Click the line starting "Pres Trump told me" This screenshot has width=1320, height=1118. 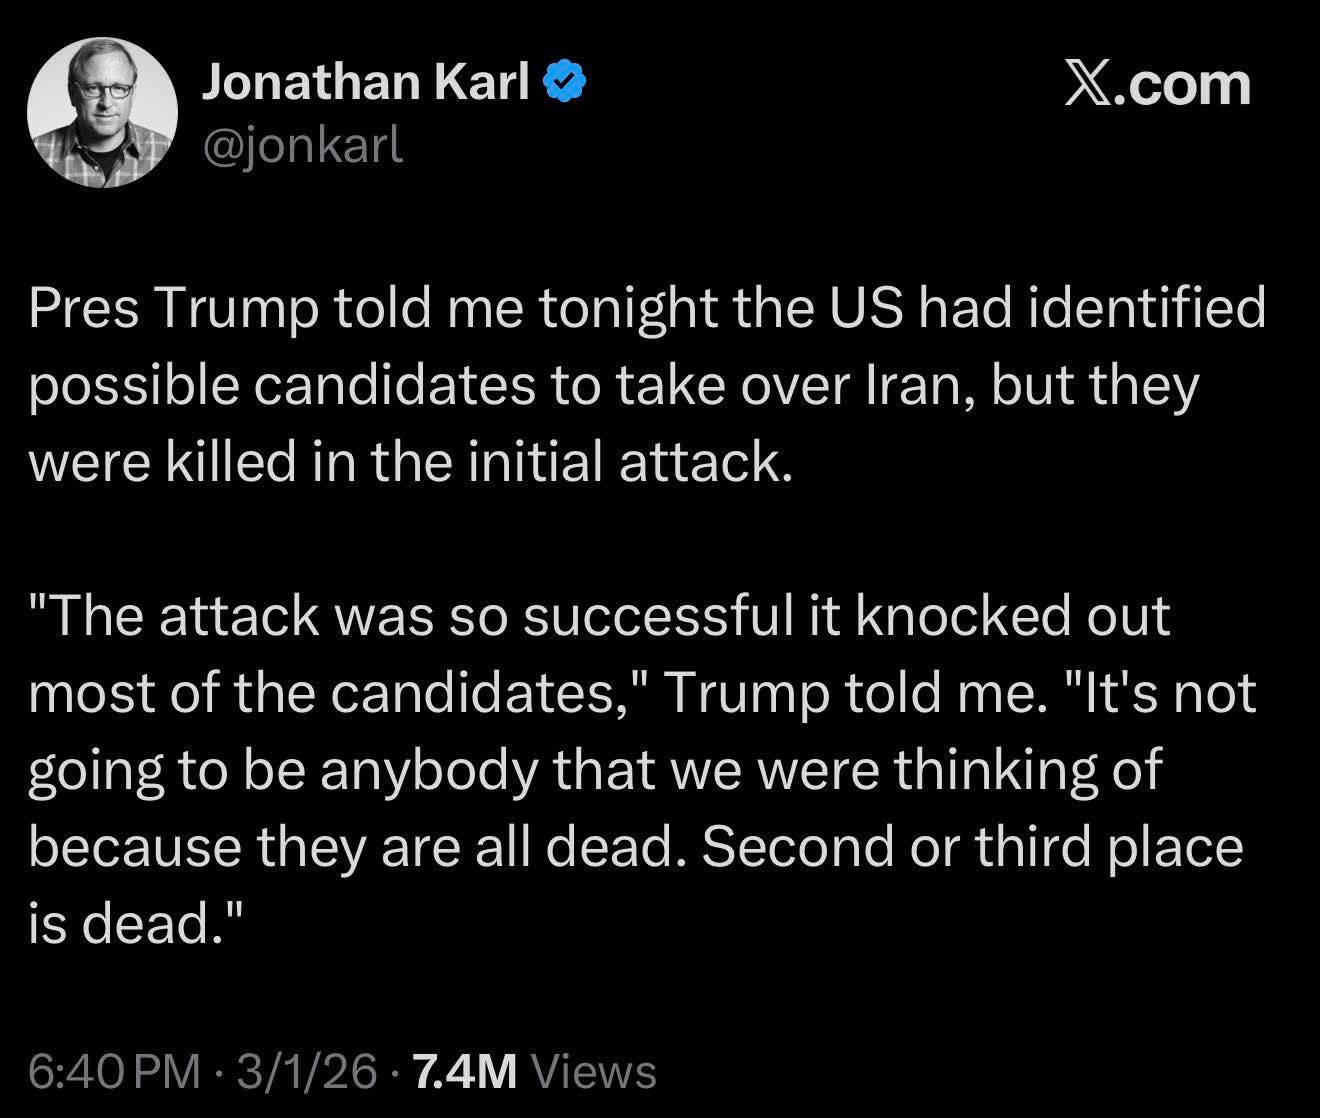tap(647, 310)
